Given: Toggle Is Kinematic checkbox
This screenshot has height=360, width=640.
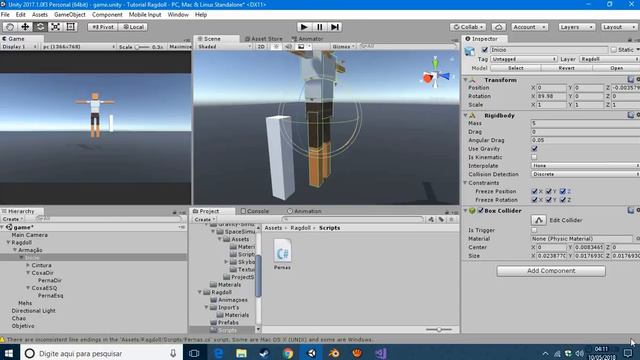Looking at the screenshot, I should click(x=534, y=157).
